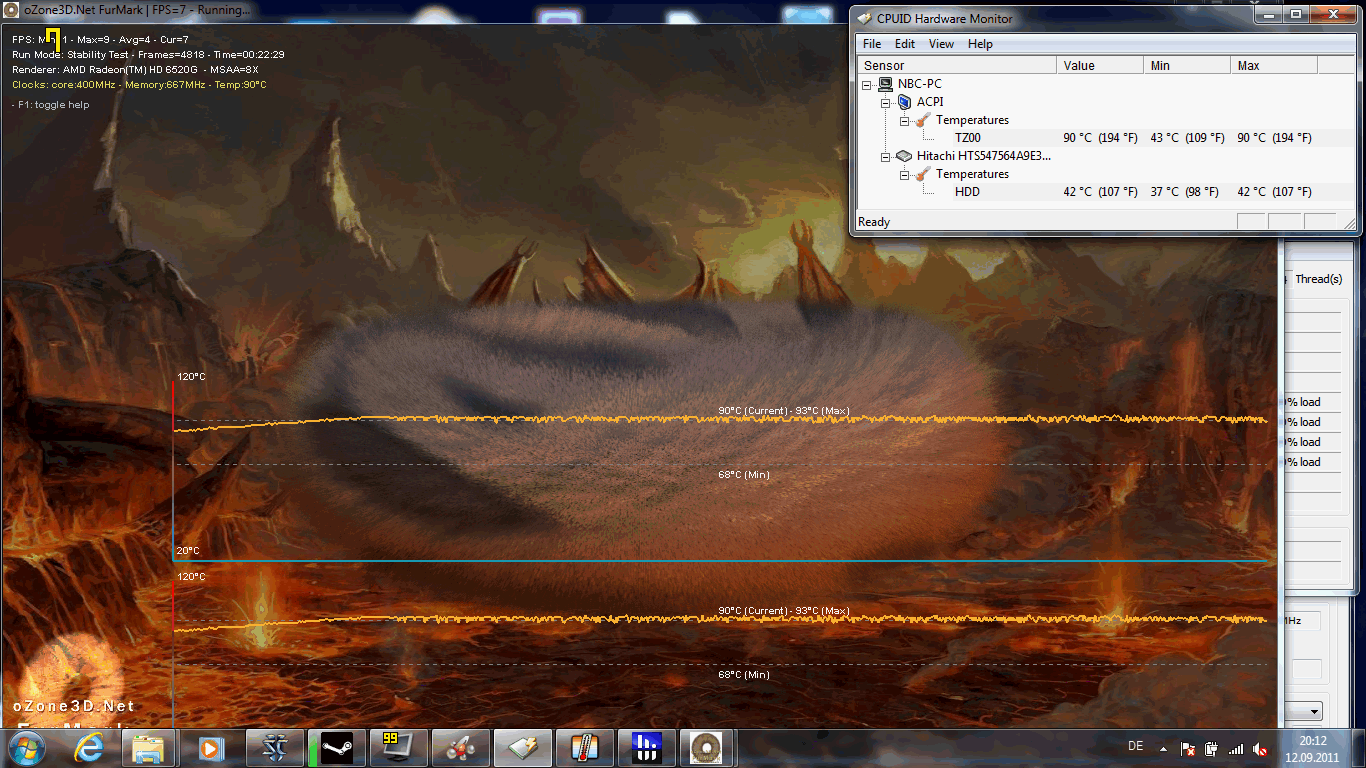Click the TZ00 minimum value 43 °C

1187,138
